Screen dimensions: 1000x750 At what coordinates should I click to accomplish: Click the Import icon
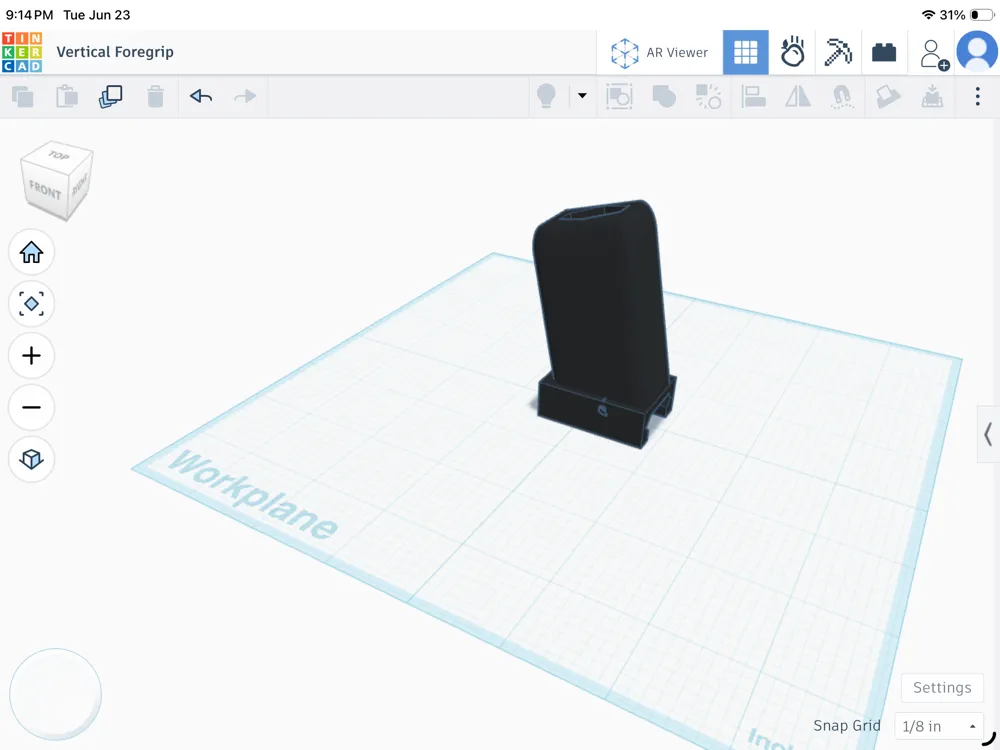point(932,96)
